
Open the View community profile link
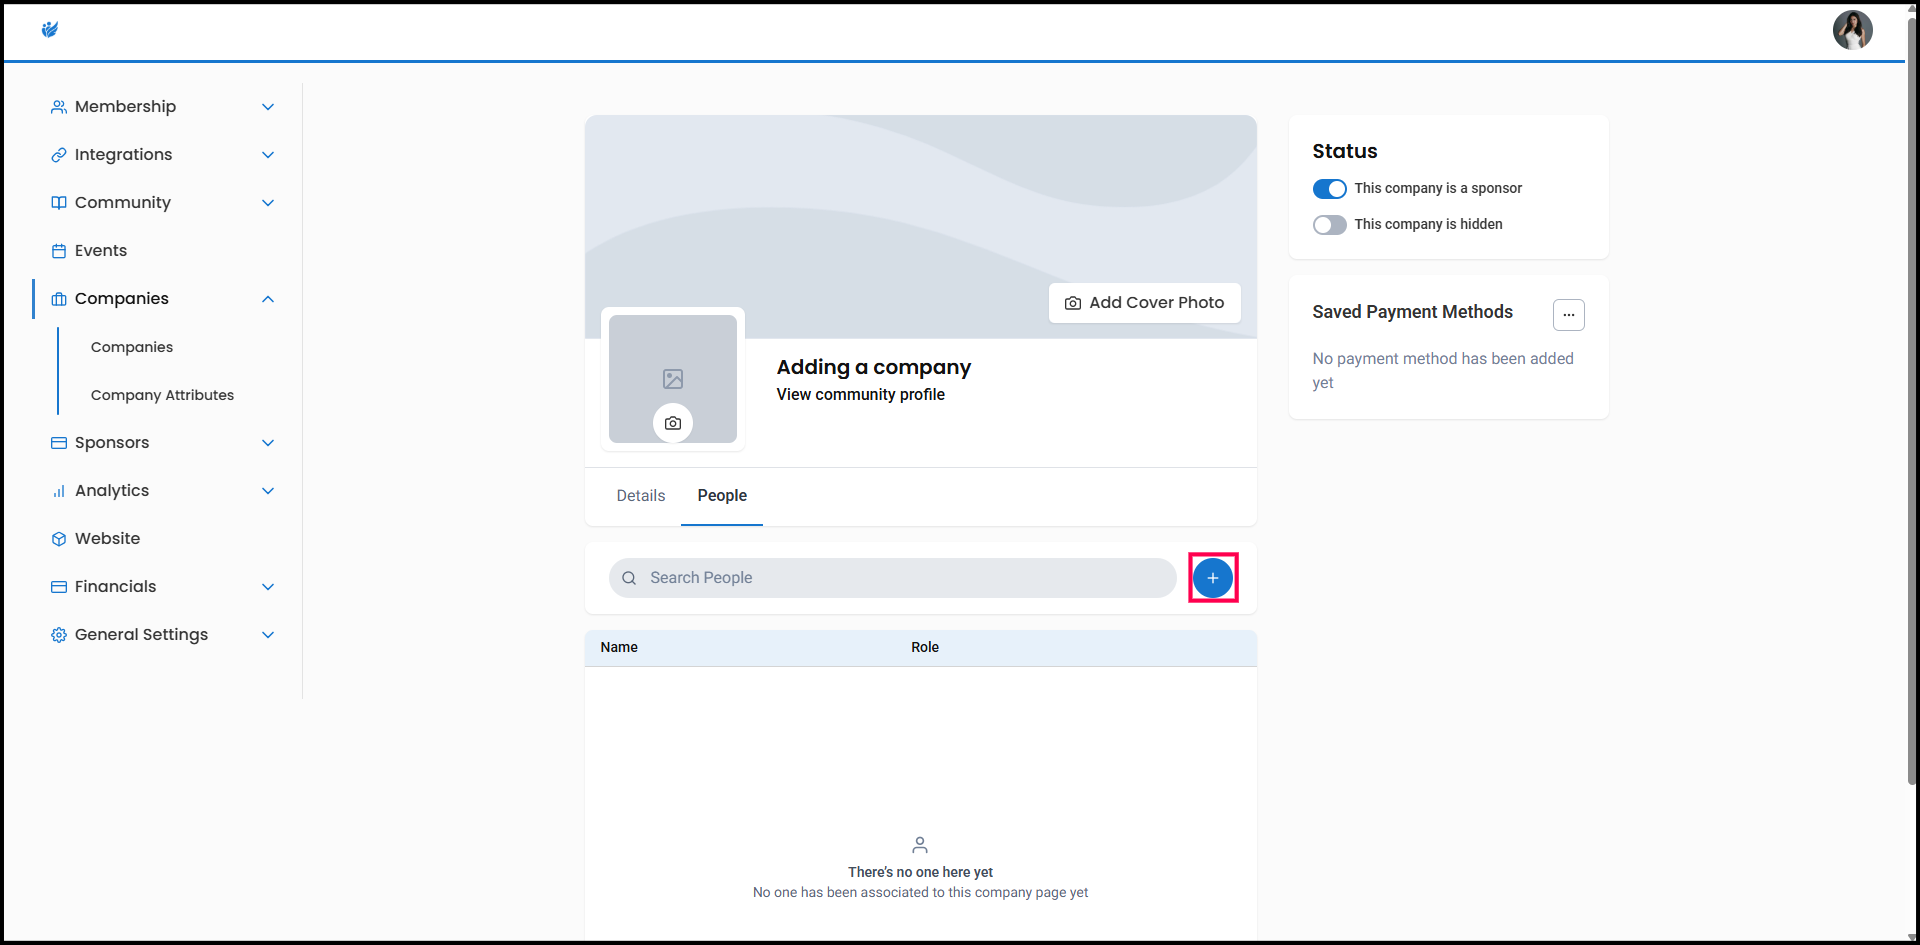click(860, 395)
